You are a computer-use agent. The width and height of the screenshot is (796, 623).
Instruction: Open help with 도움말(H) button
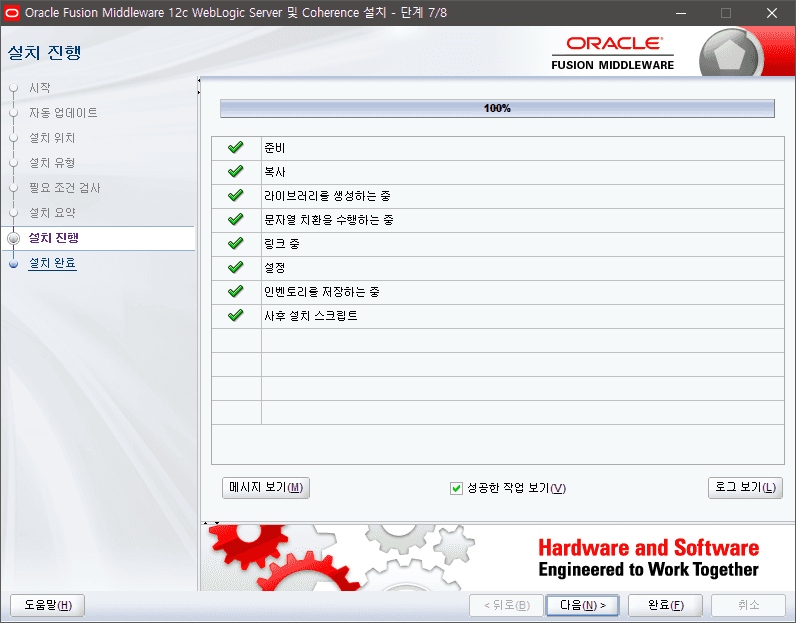(48, 605)
